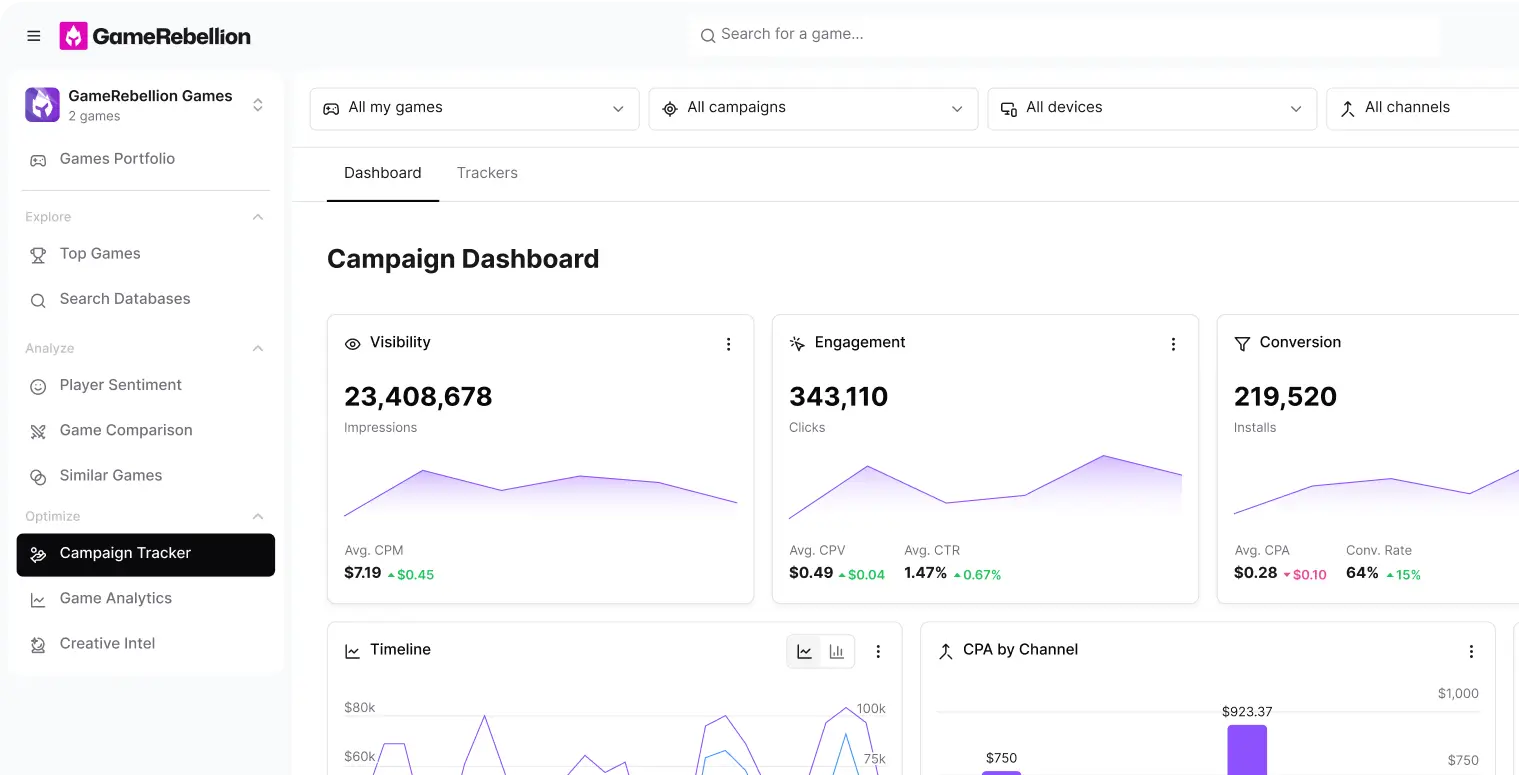Switch Timeline to bar chart view

point(837,651)
